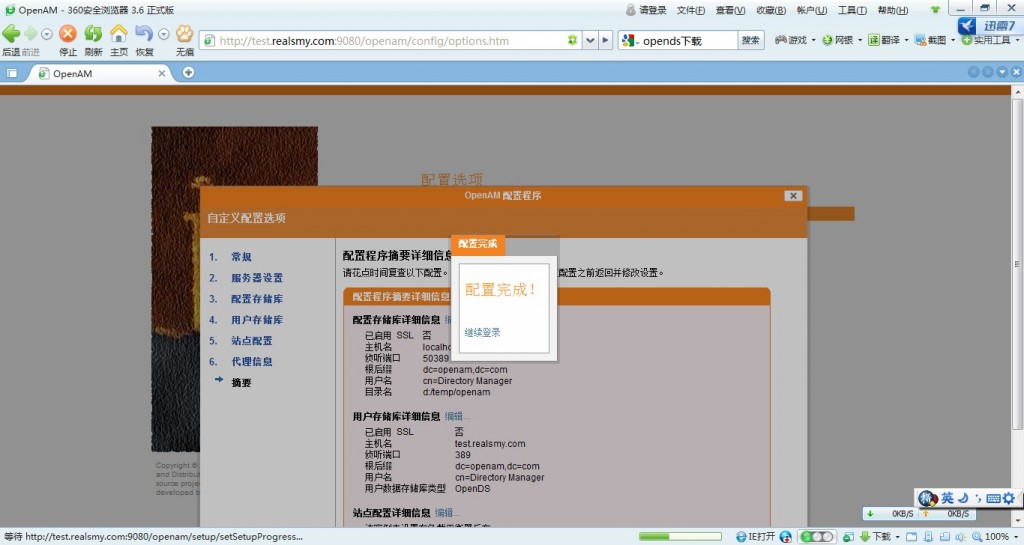This screenshot has height=545, width=1024.
Task: Click the address bar go arrow
Action: pyautogui.click(x=605, y=40)
